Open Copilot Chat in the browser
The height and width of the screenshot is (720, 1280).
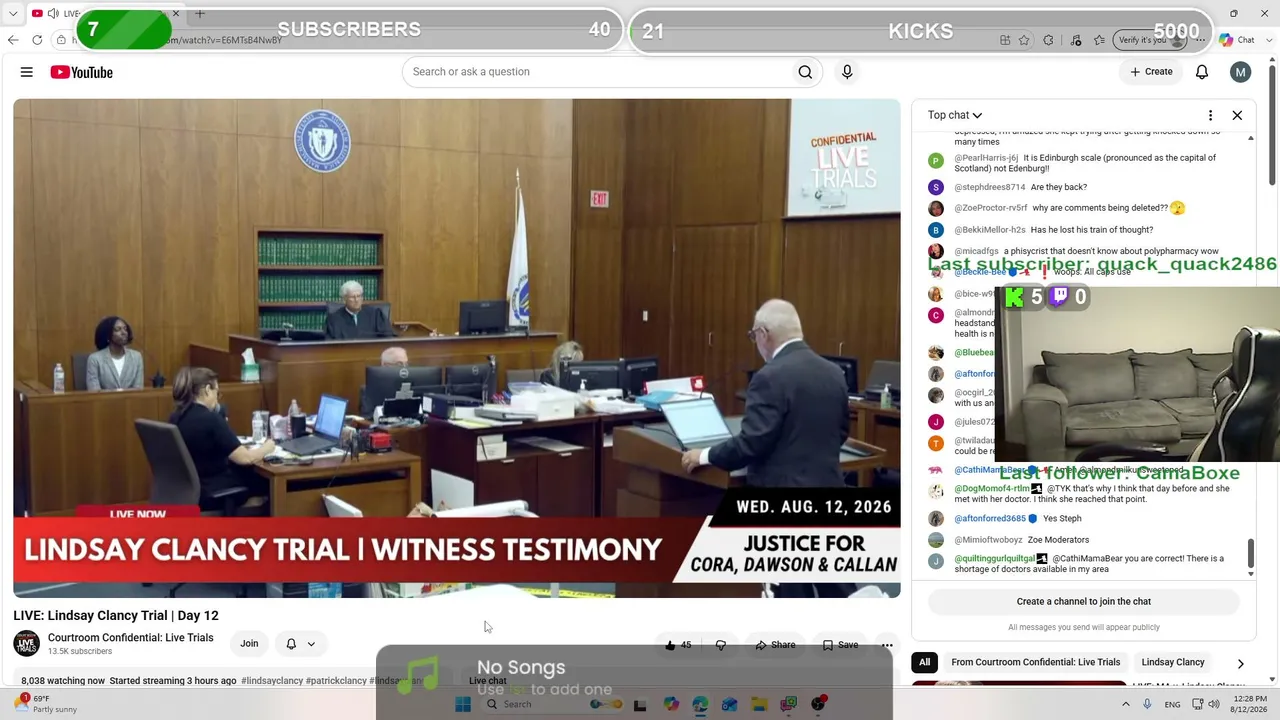[1237, 40]
